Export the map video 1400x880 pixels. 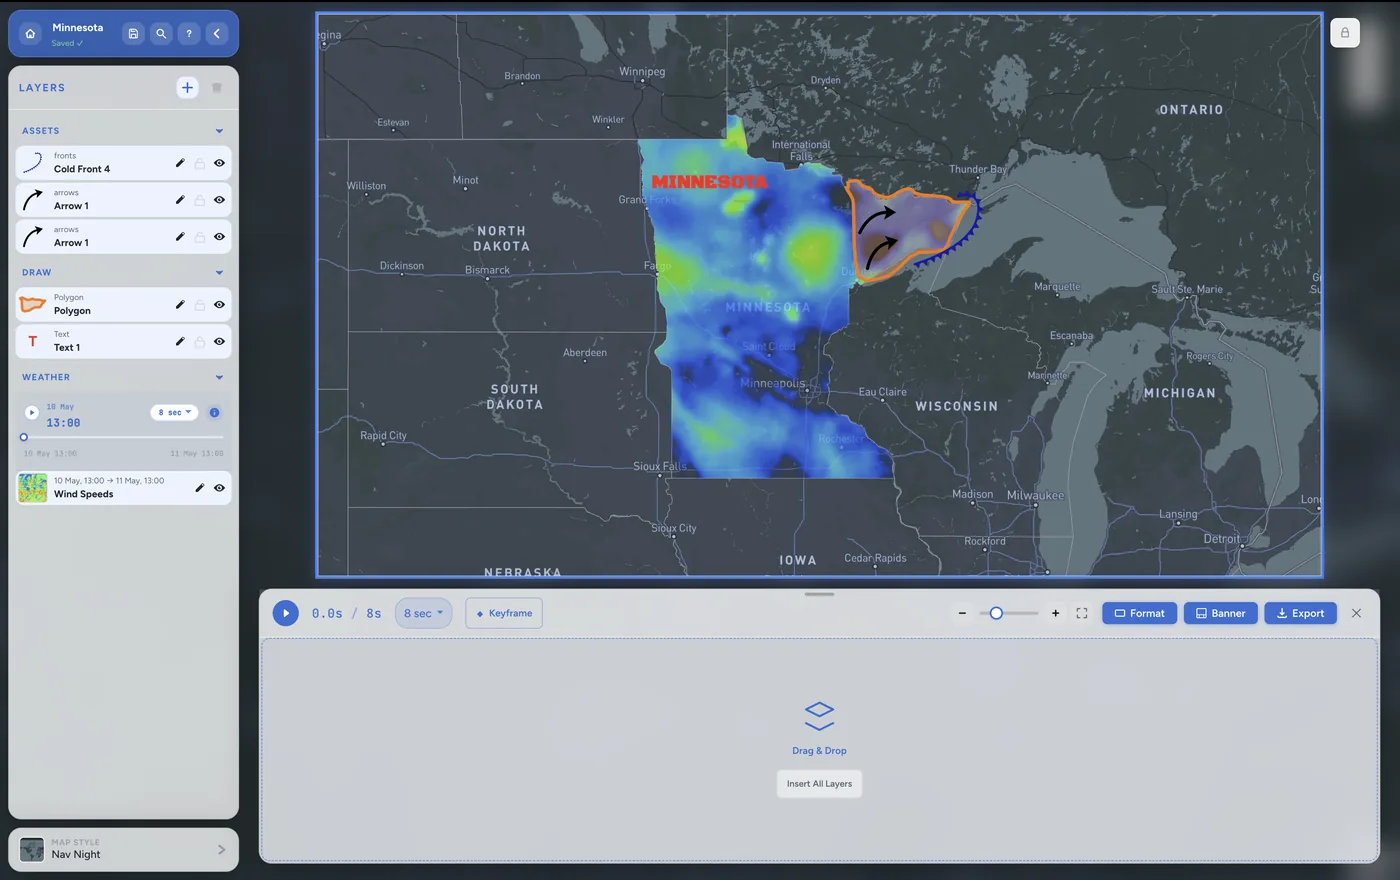coord(1300,614)
